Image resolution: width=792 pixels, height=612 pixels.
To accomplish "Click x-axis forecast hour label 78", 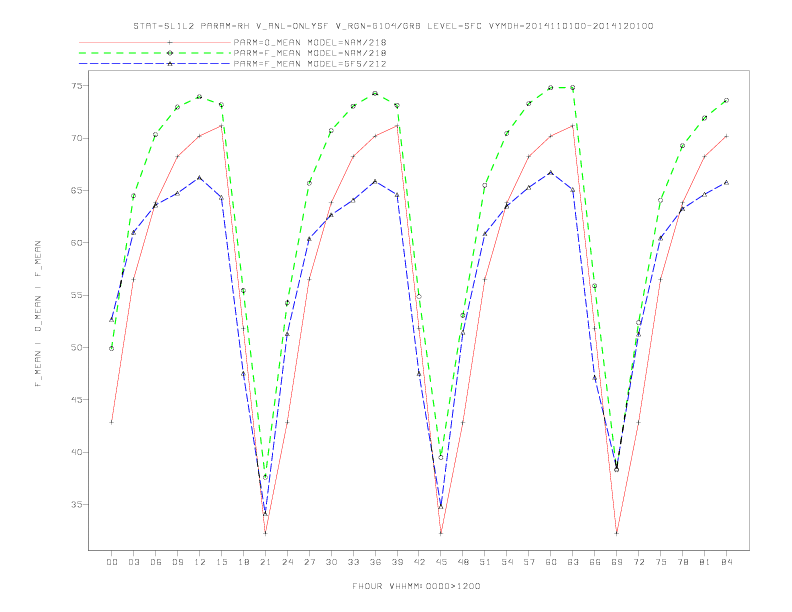I will click(683, 562).
